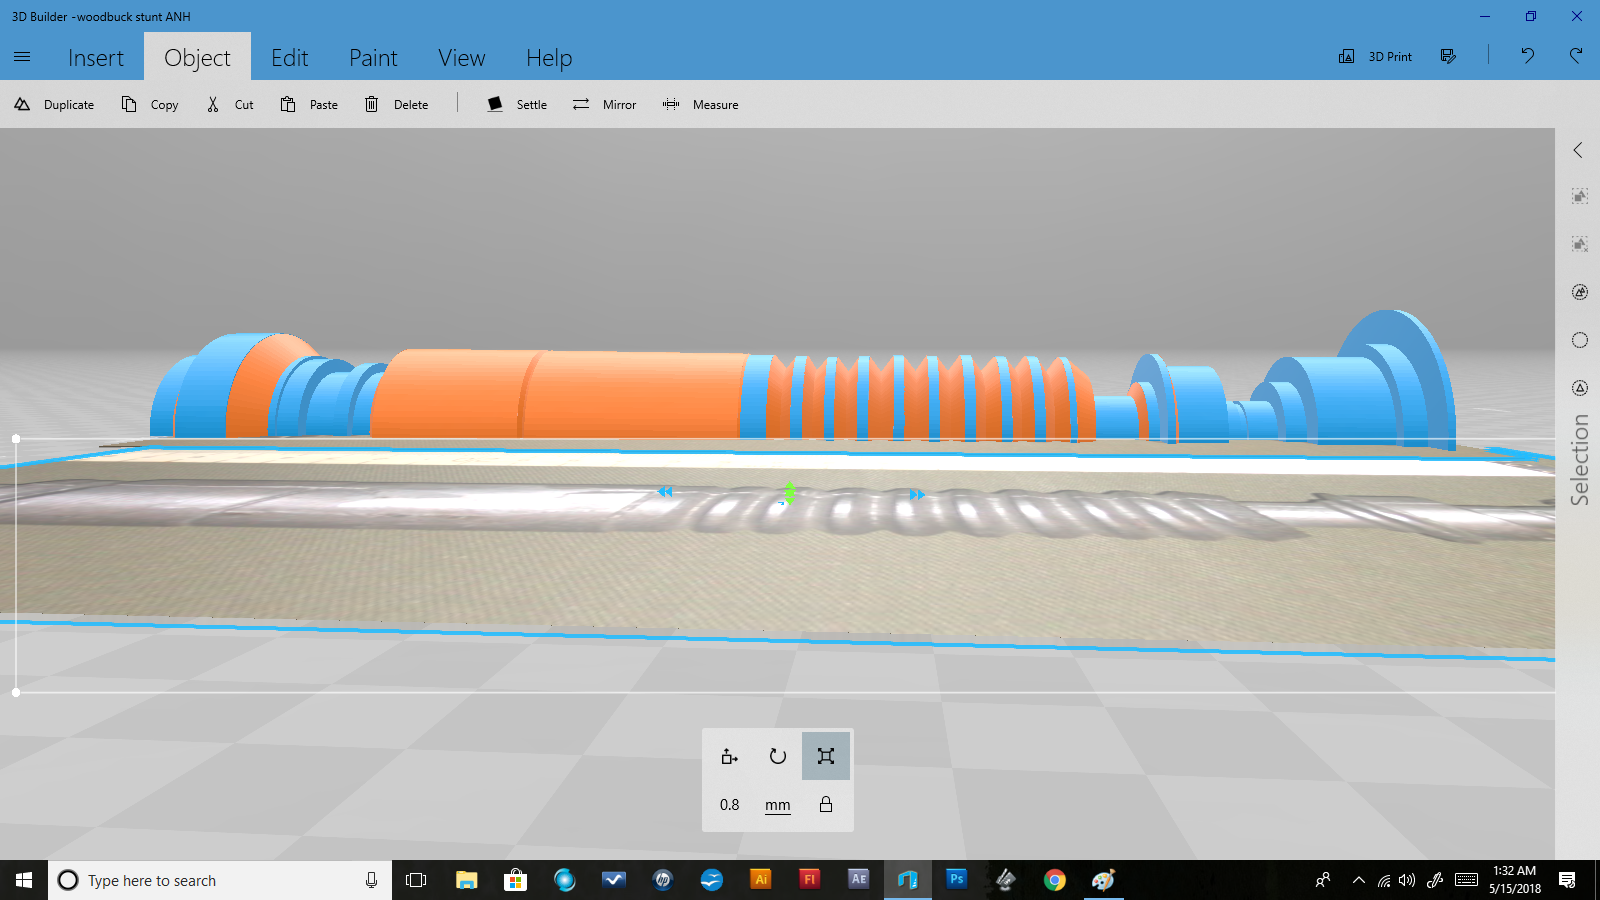Image resolution: width=1600 pixels, height=900 pixels.
Task: Click the green vertical scale handle
Action: tap(790, 493)
